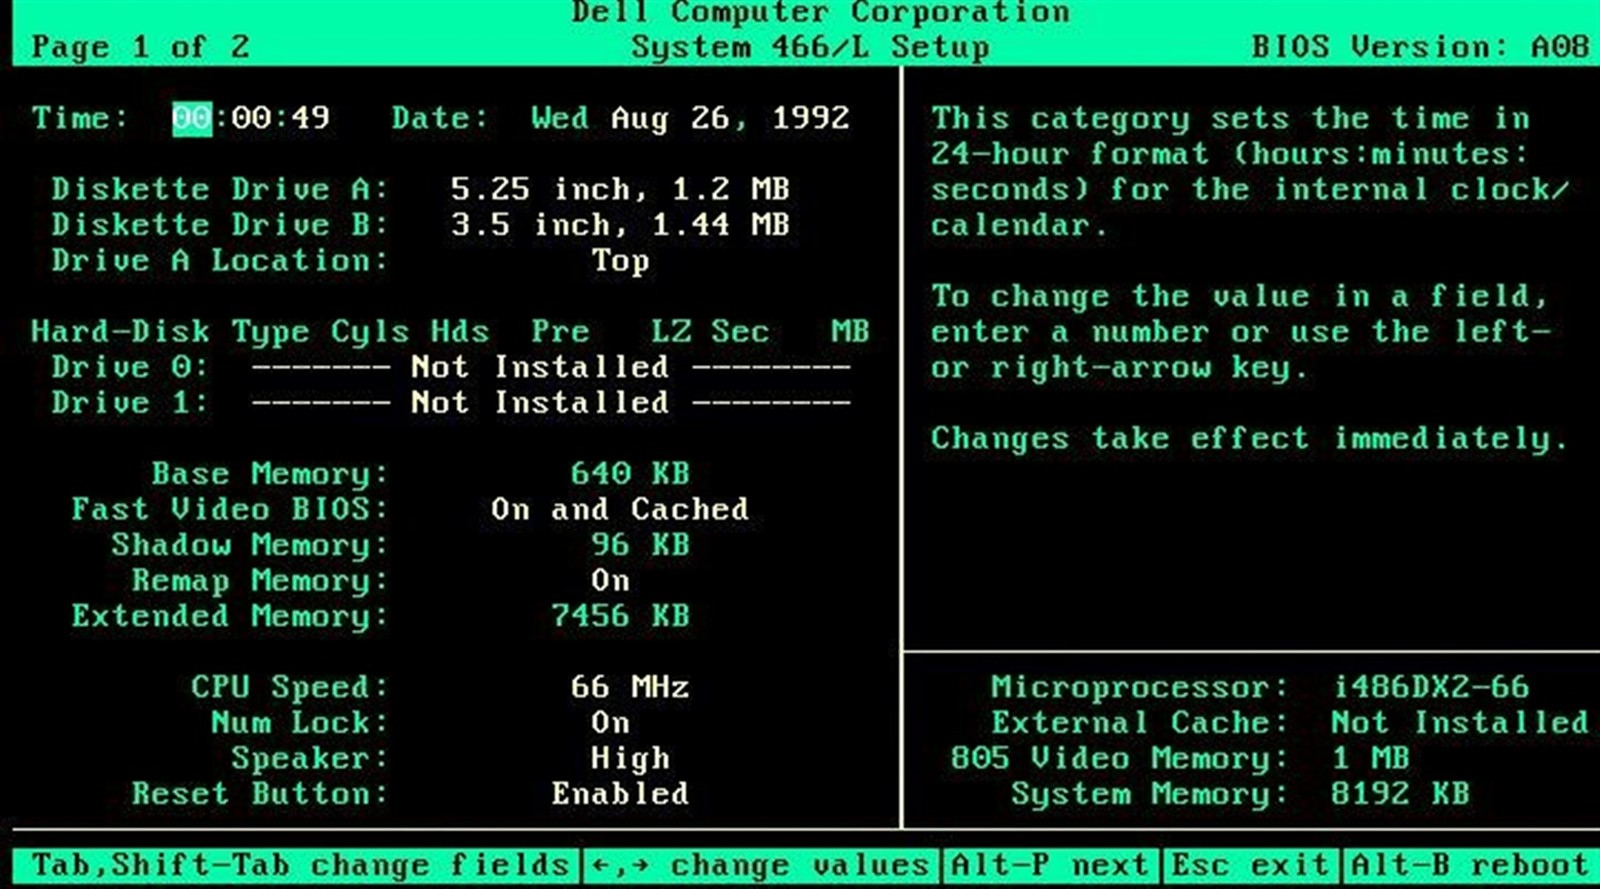This screenshot has height=889, width=1600.
Task: Click the arrows change values hint
Action: [x=760, y=864]
